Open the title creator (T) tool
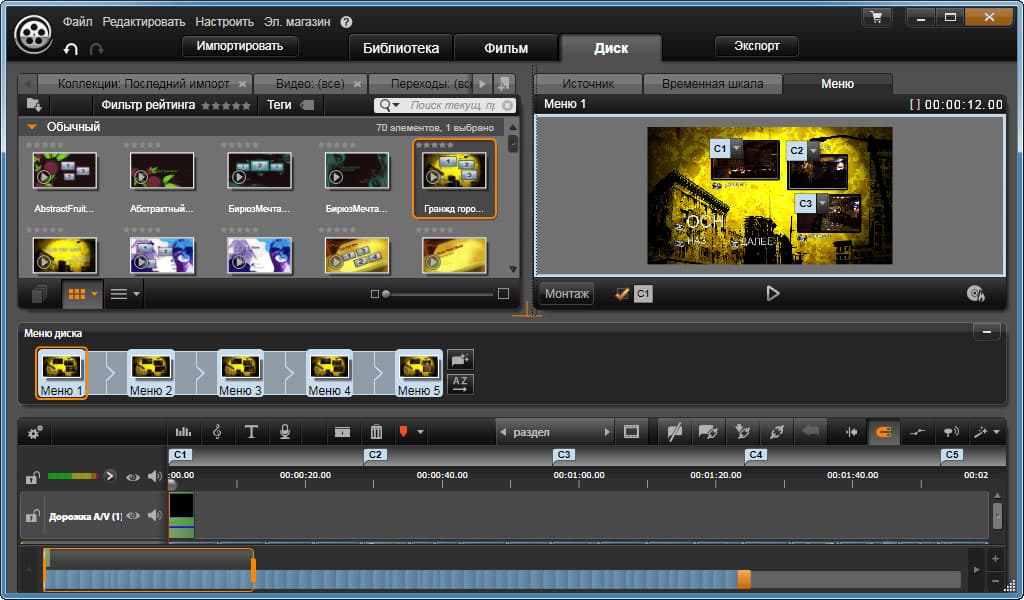The image size is (1024, 600). [x=251, y=432]
